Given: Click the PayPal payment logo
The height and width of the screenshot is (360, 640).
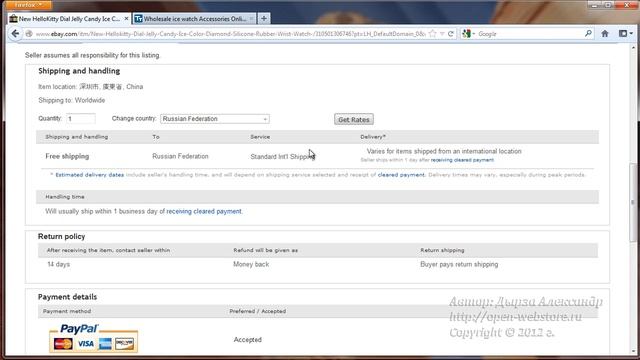Looking at the screenshot, I should [93, 338].
